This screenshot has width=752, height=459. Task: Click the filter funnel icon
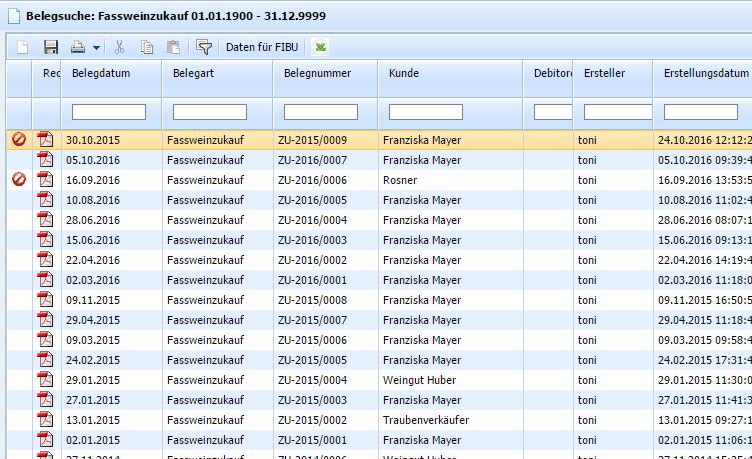[204, 47]
